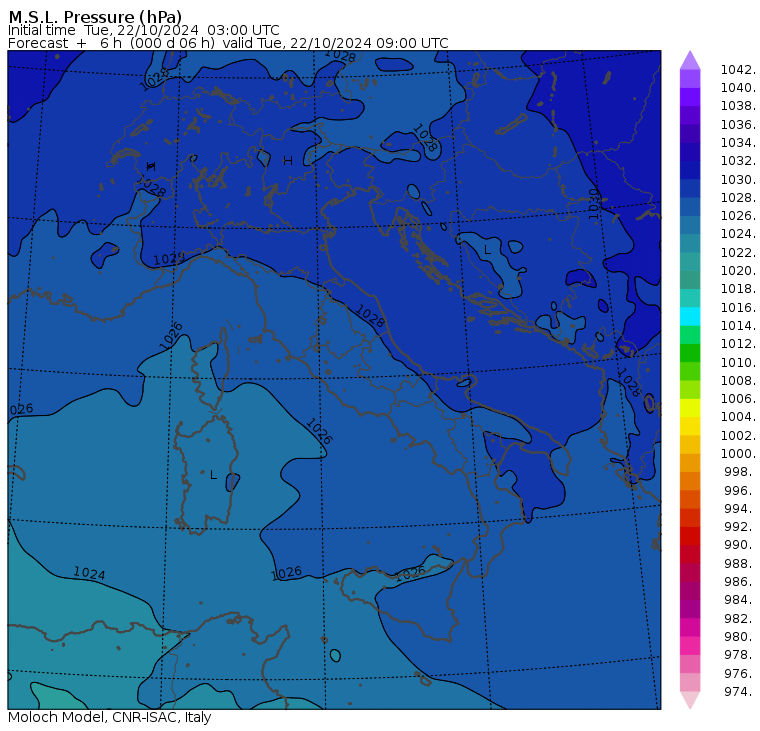The image size is (760, 731).
Task: Click the H high-pressure marker over the eastern Alps
Action: 288,160
